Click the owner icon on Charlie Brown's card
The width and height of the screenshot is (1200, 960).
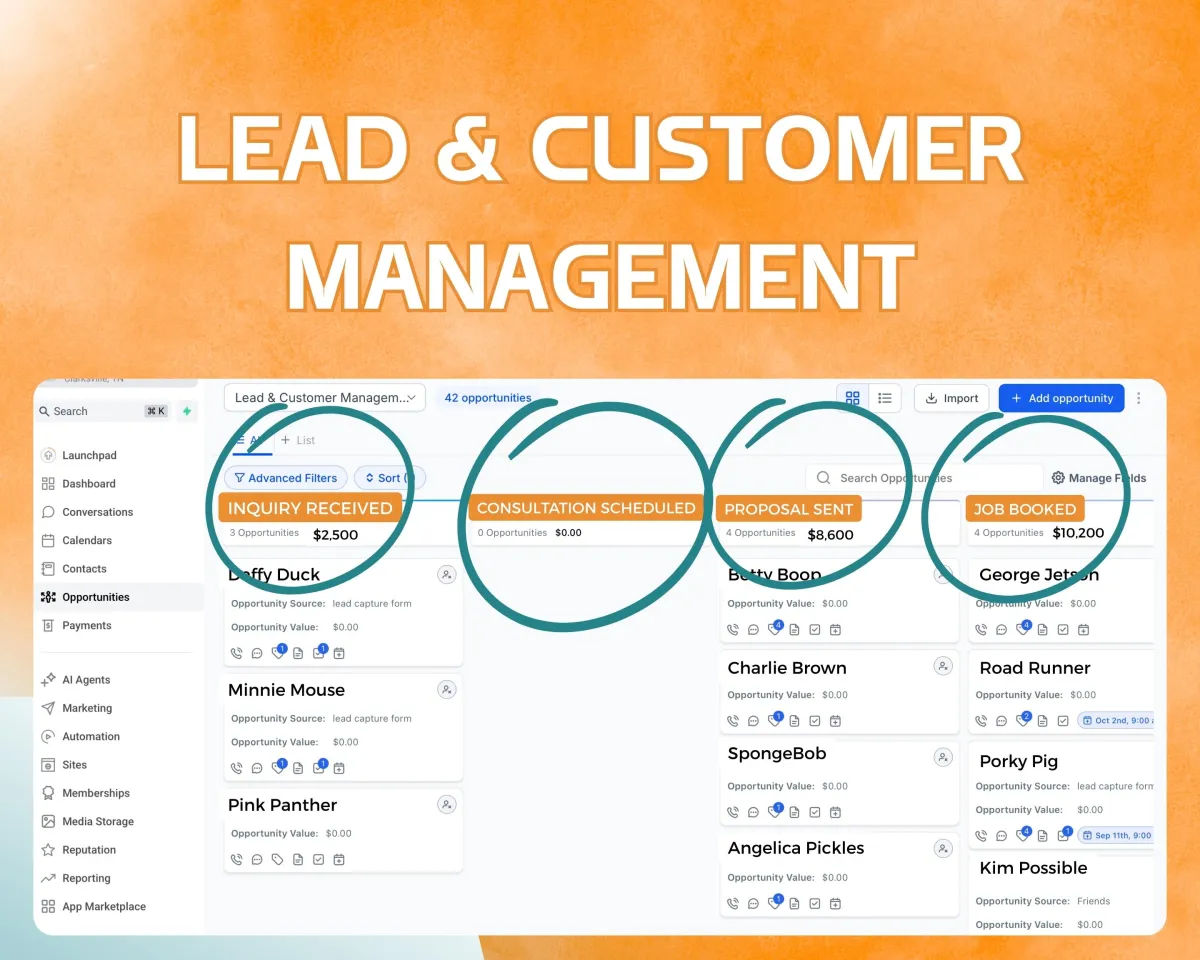point(943,666)
